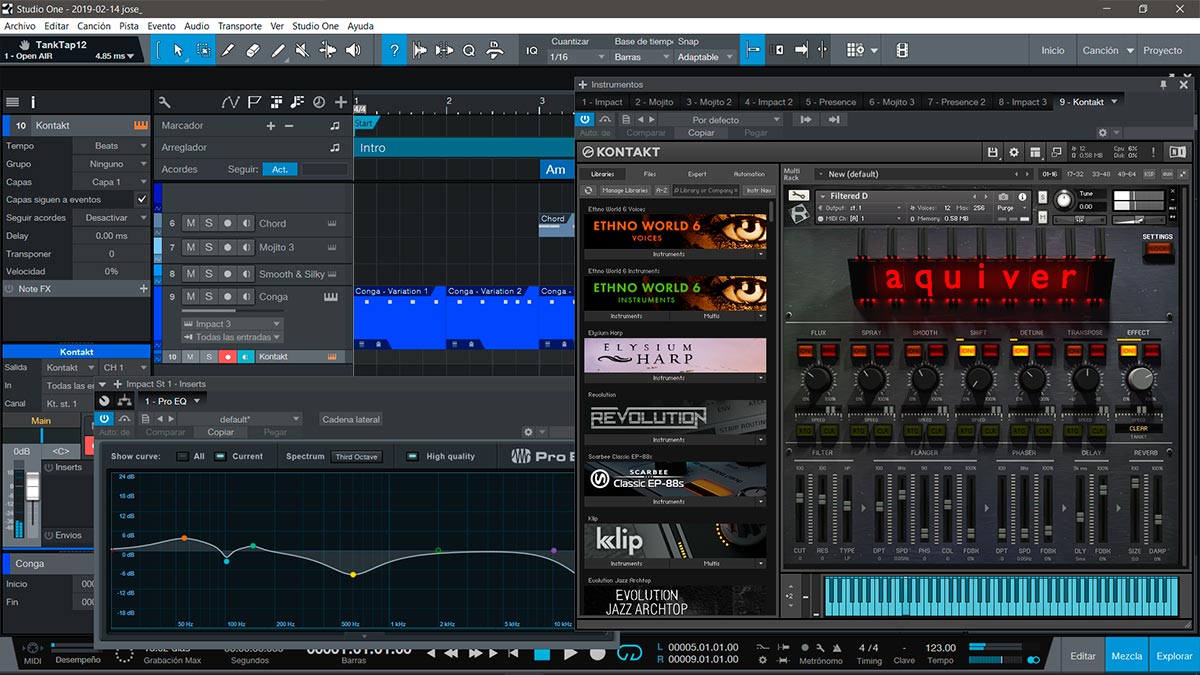This screenshot has width=1200, height=675.
Task: Click the Q quantize icon
Action: pos(469,50)
